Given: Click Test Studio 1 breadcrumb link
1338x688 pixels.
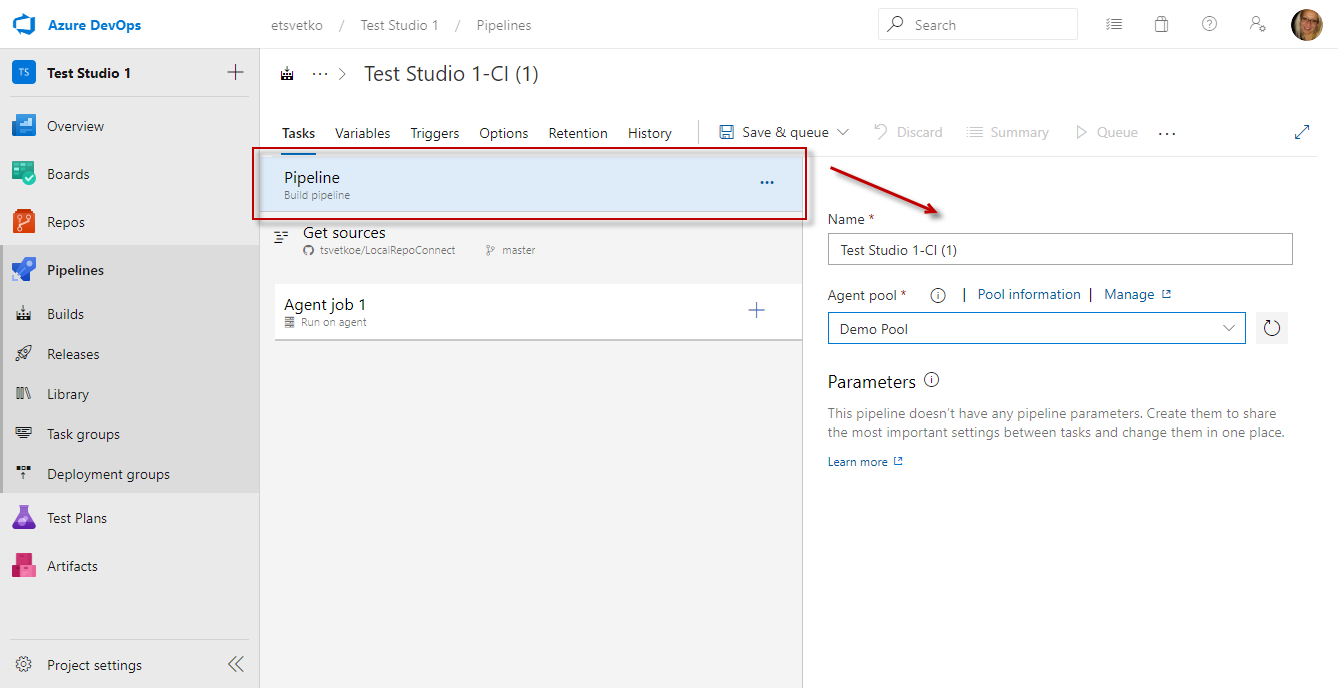Looking at the screenshot, I should click(x=399, y=25).
